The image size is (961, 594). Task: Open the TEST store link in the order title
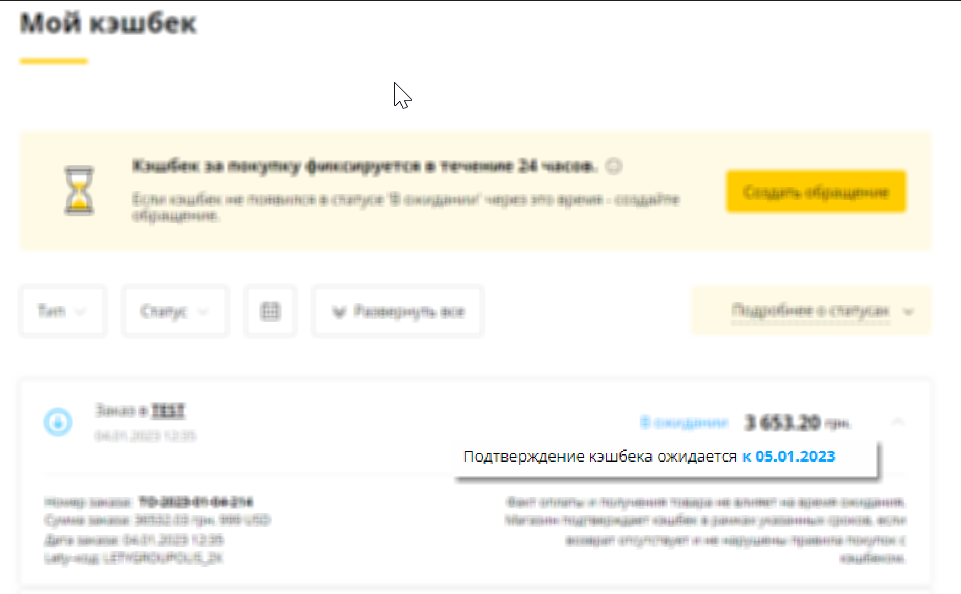pos(168,410)
